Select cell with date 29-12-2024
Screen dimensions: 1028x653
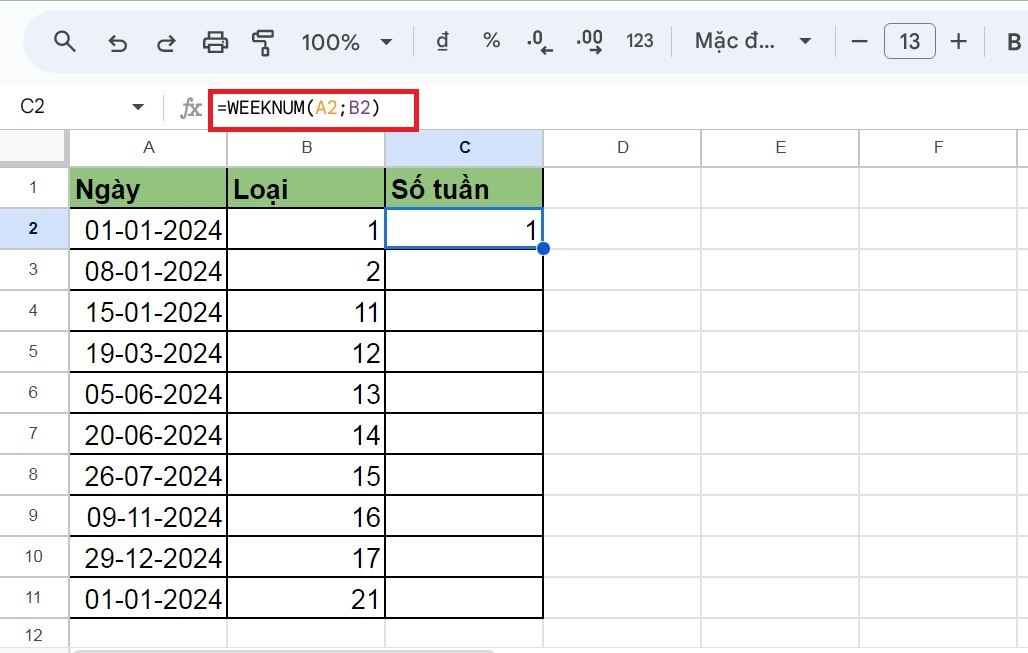148,557
